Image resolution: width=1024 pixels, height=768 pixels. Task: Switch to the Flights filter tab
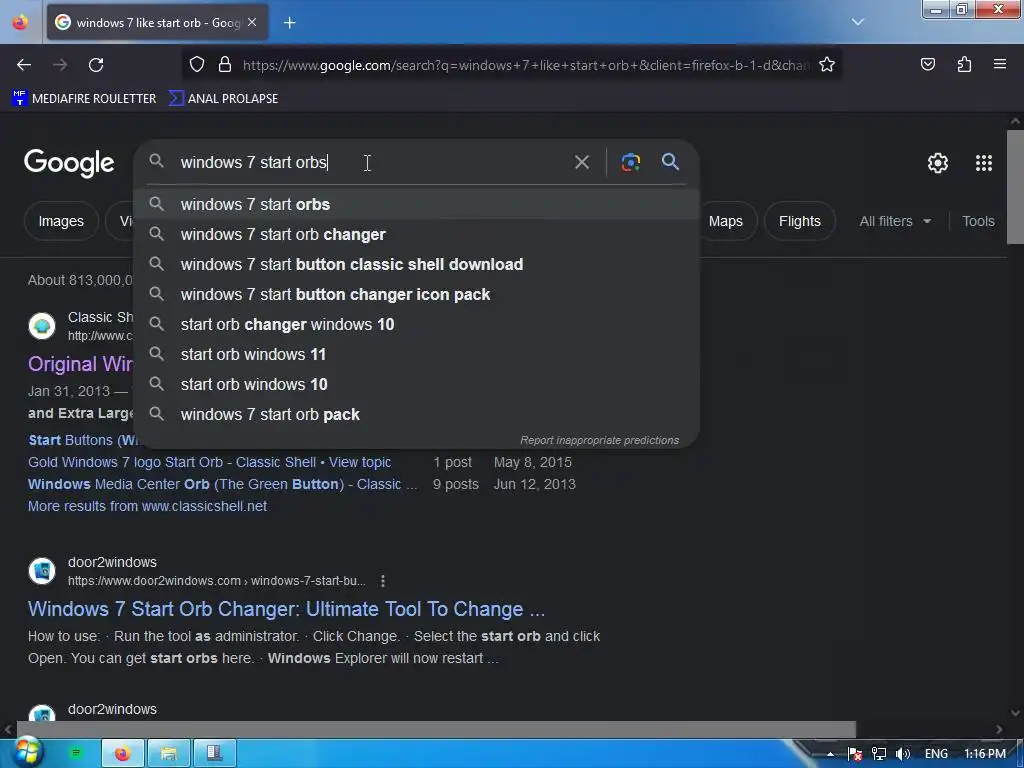click(x=799, y=221)
